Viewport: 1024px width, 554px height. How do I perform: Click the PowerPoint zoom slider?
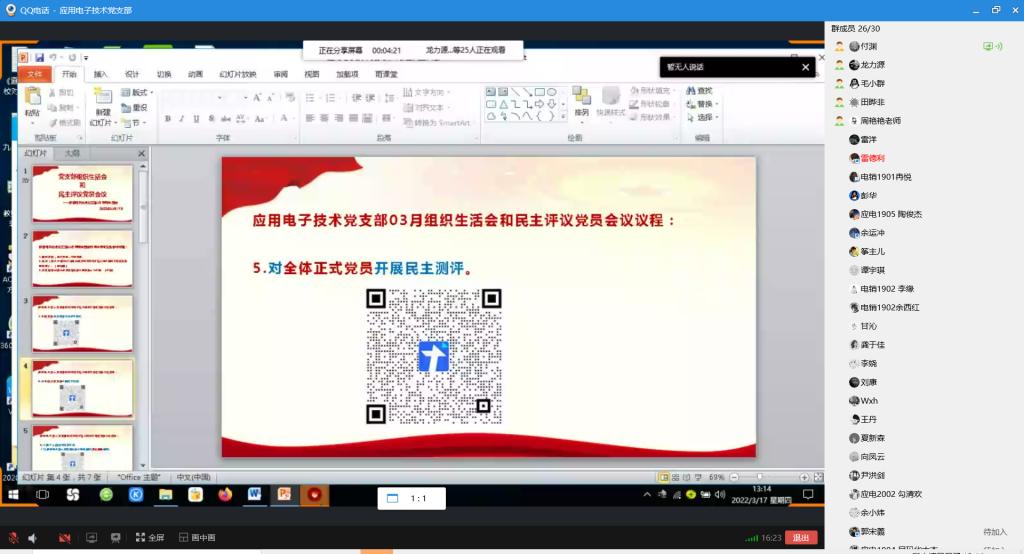(760, 477)
